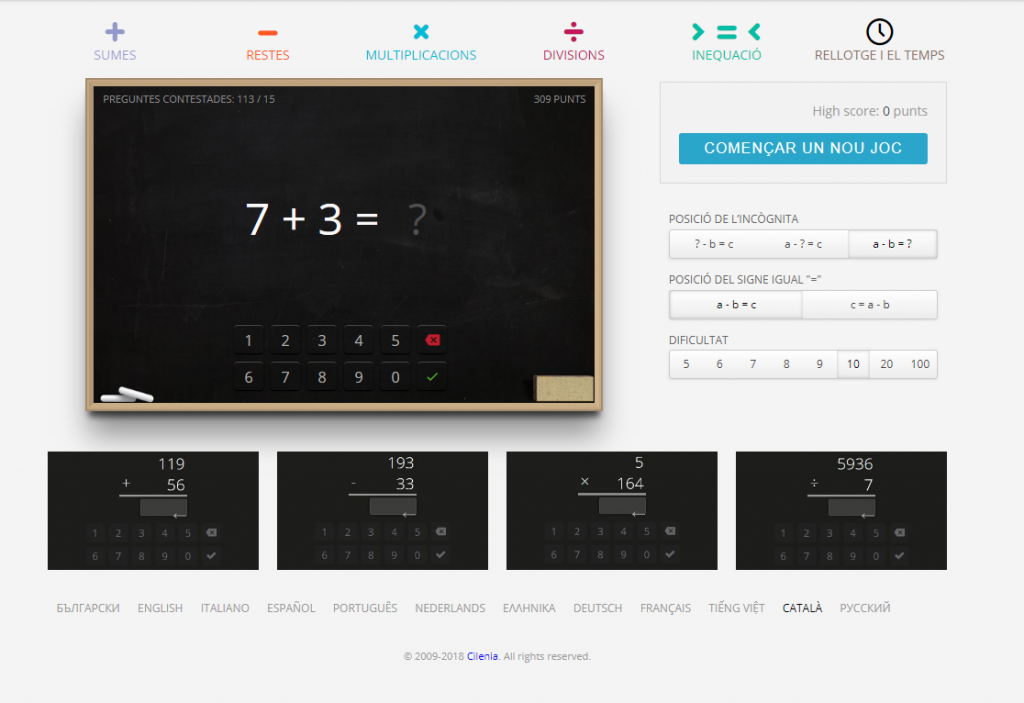Click the plus icon above Sumes
Viewport: 1024px width, 703px height.
coord(115,32)
